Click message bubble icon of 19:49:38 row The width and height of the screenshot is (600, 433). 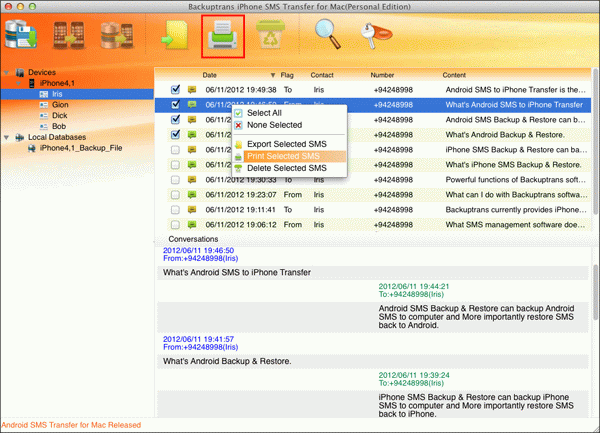click(x=192, y=90)
